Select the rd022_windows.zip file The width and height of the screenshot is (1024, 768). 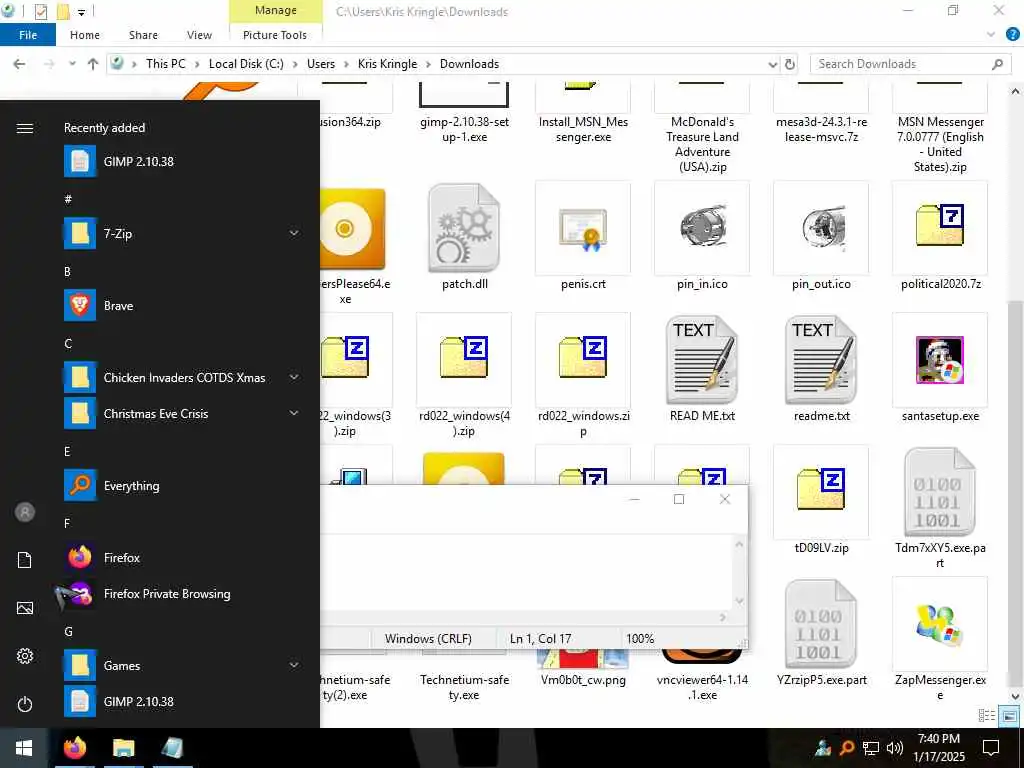(583, 376)
